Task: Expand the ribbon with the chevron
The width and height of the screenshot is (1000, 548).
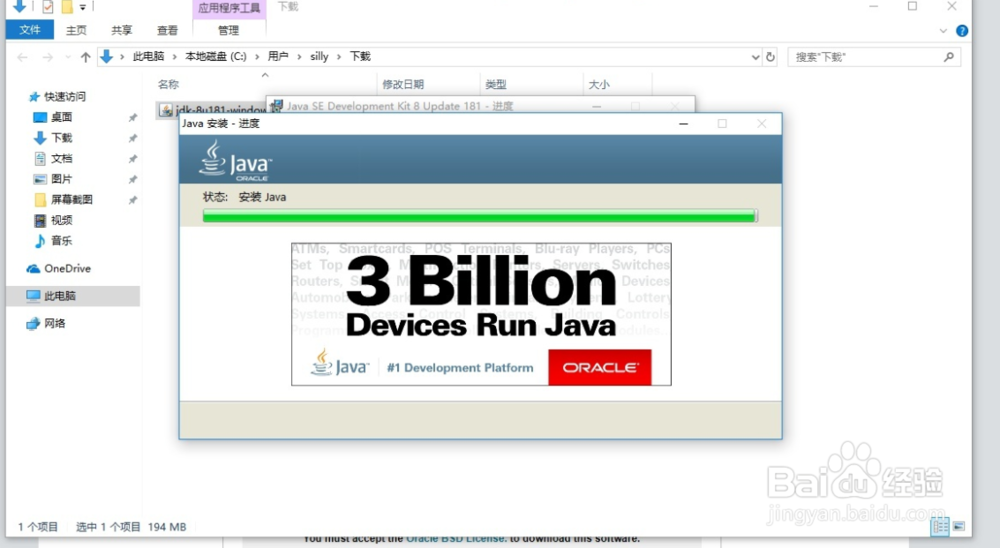Action: click(943, 31)
